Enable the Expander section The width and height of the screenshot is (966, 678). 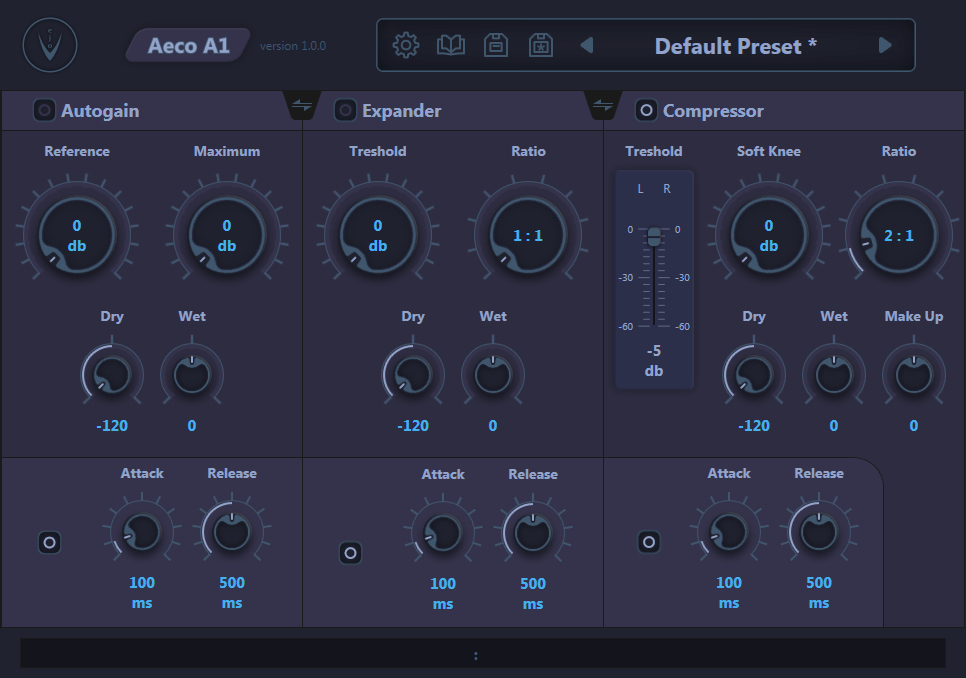point(345,110)
